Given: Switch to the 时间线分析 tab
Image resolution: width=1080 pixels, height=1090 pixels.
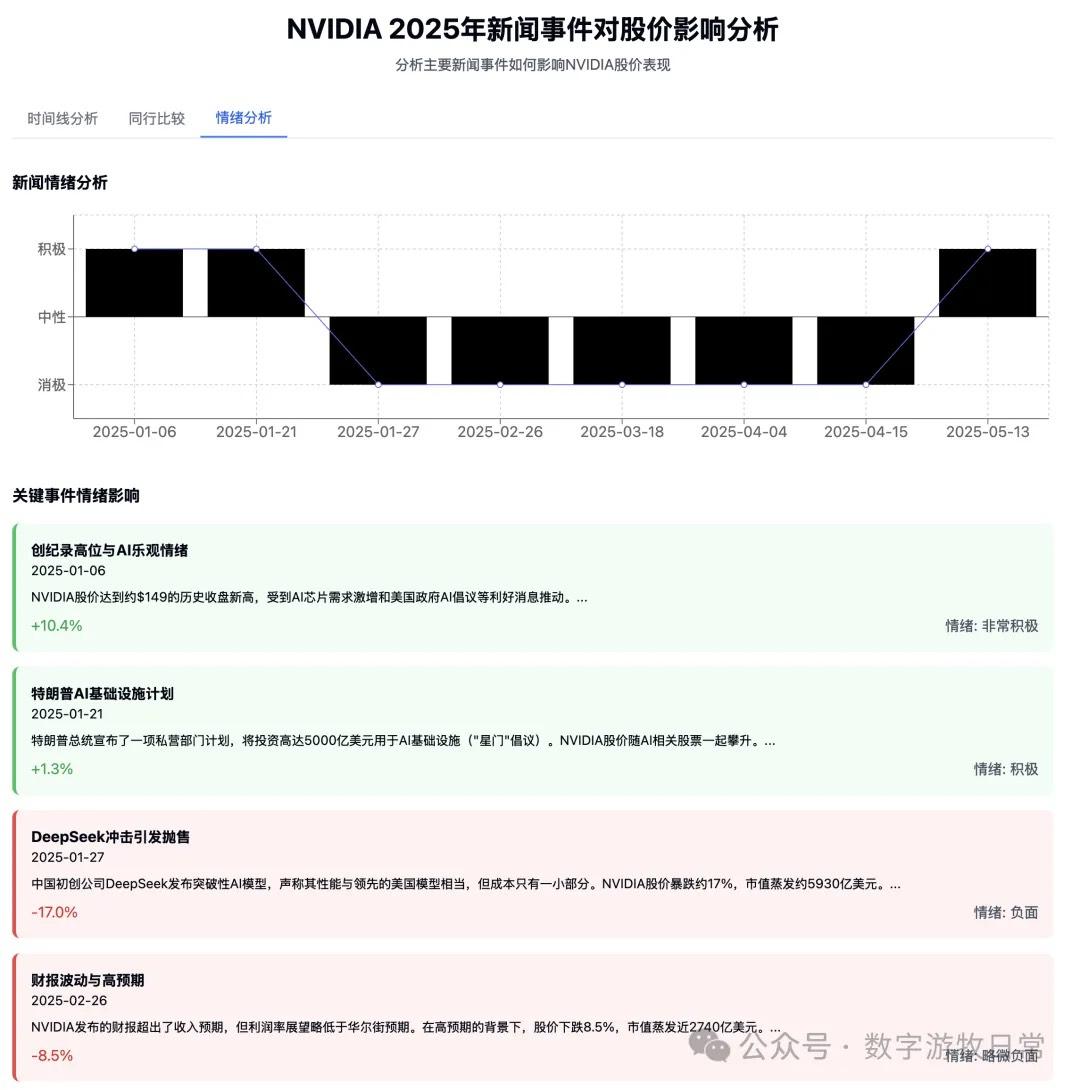Looking at the screenshot, I should [63, 118].
